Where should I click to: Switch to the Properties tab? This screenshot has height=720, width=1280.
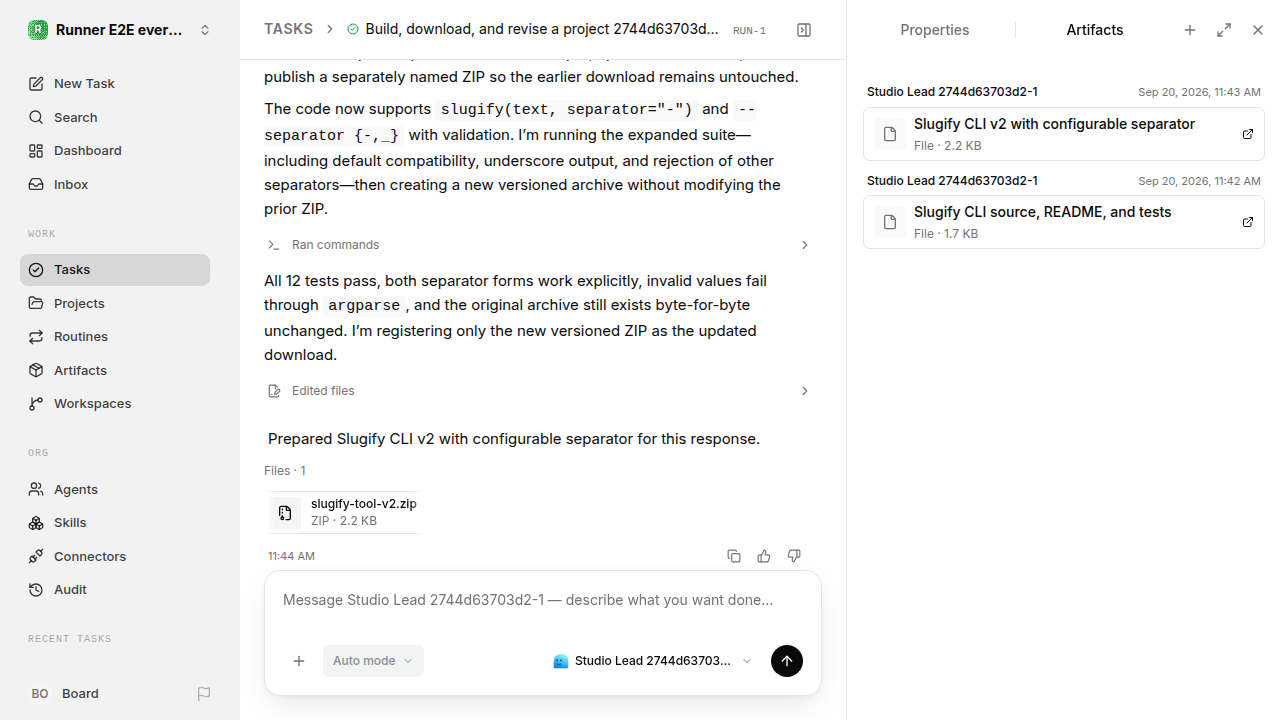click(x=934, y=30)
